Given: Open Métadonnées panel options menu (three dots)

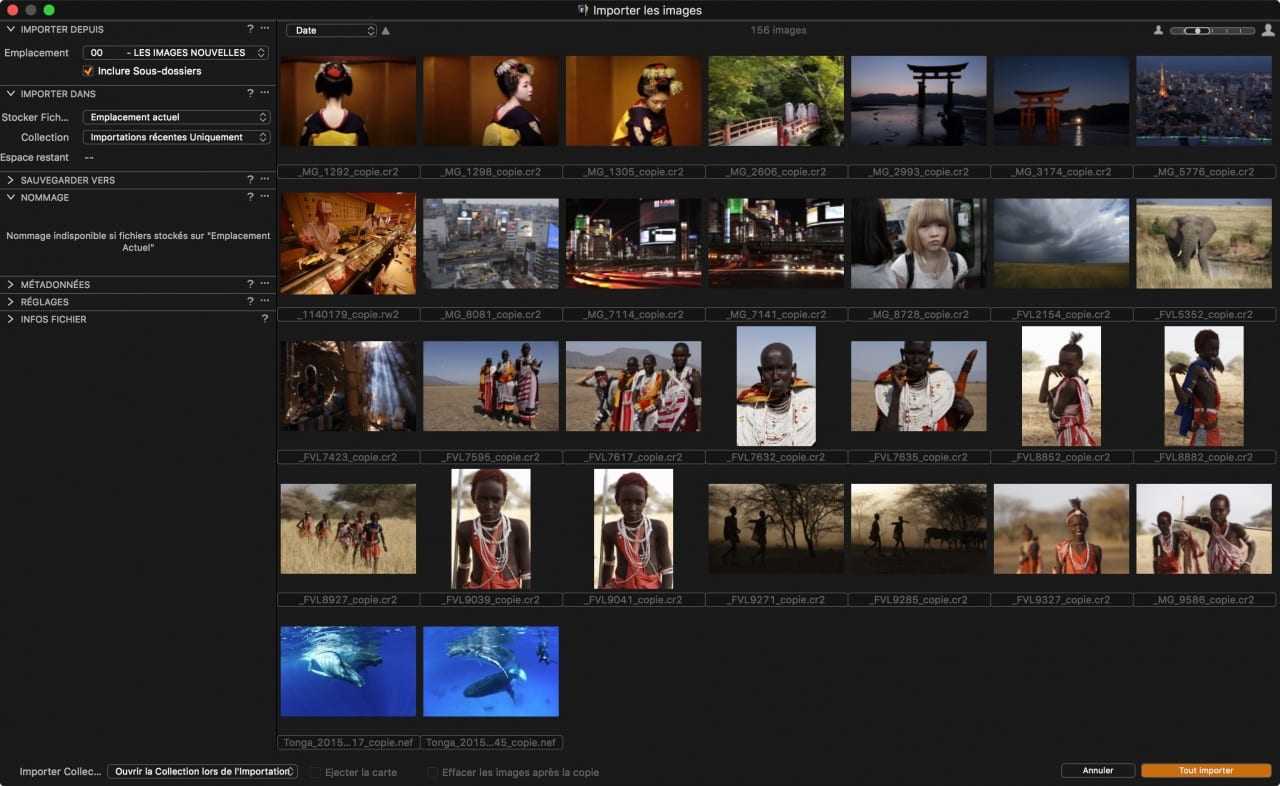Looking at the screenshot, I should coord(265,285).
